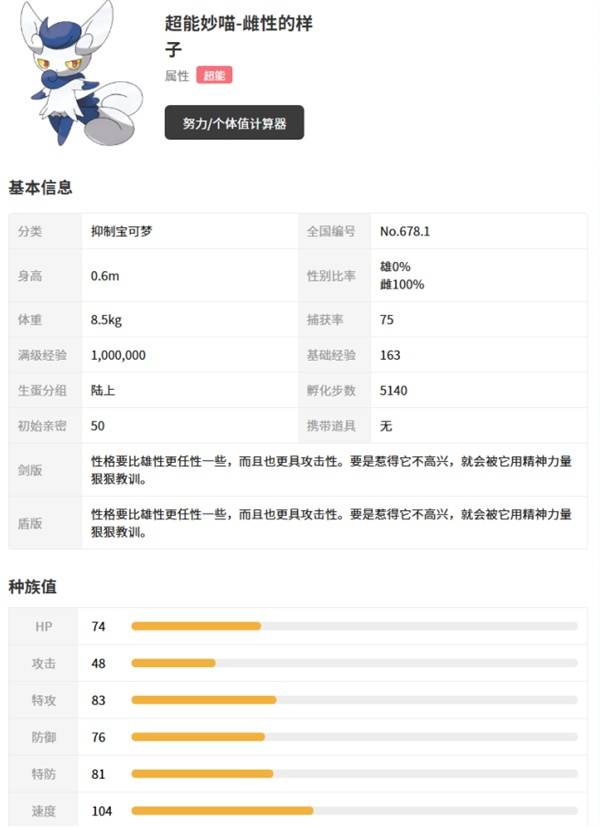Image resolution: width=600 pixels, height=827 pixels.
Task: Click the 孵化步数 value 5140
Action: click(393, 390)
